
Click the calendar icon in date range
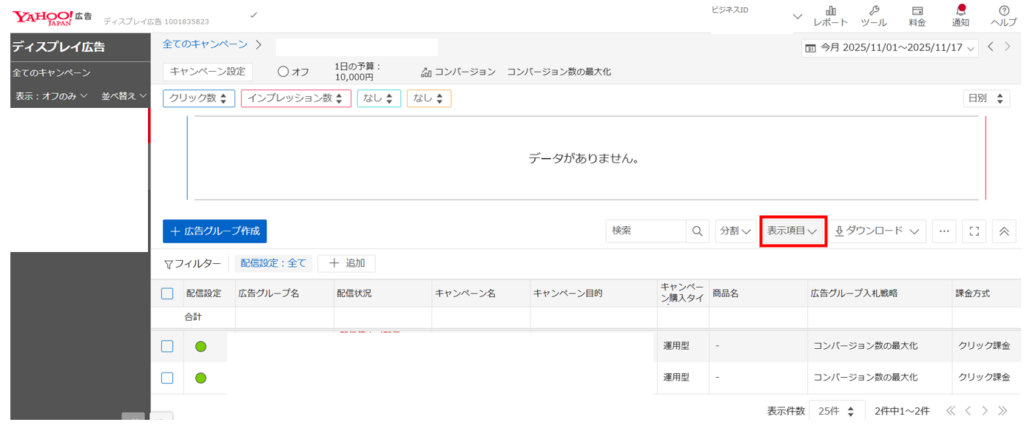[x=810, y=48]
